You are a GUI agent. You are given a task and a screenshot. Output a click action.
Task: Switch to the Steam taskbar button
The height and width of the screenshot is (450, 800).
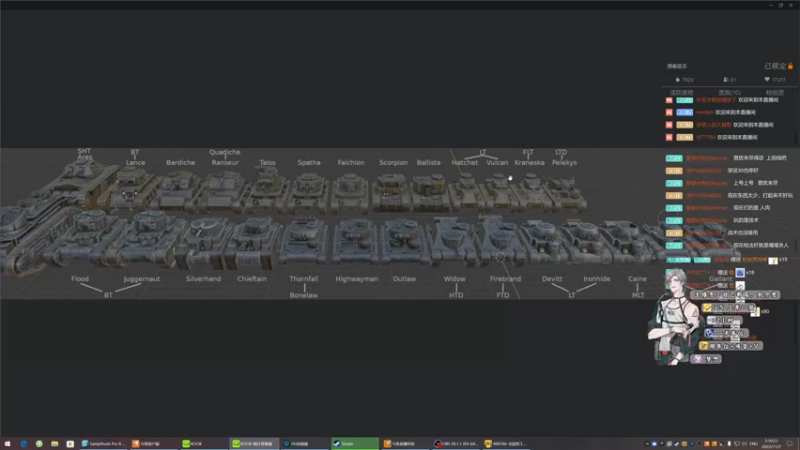point(355,444)
